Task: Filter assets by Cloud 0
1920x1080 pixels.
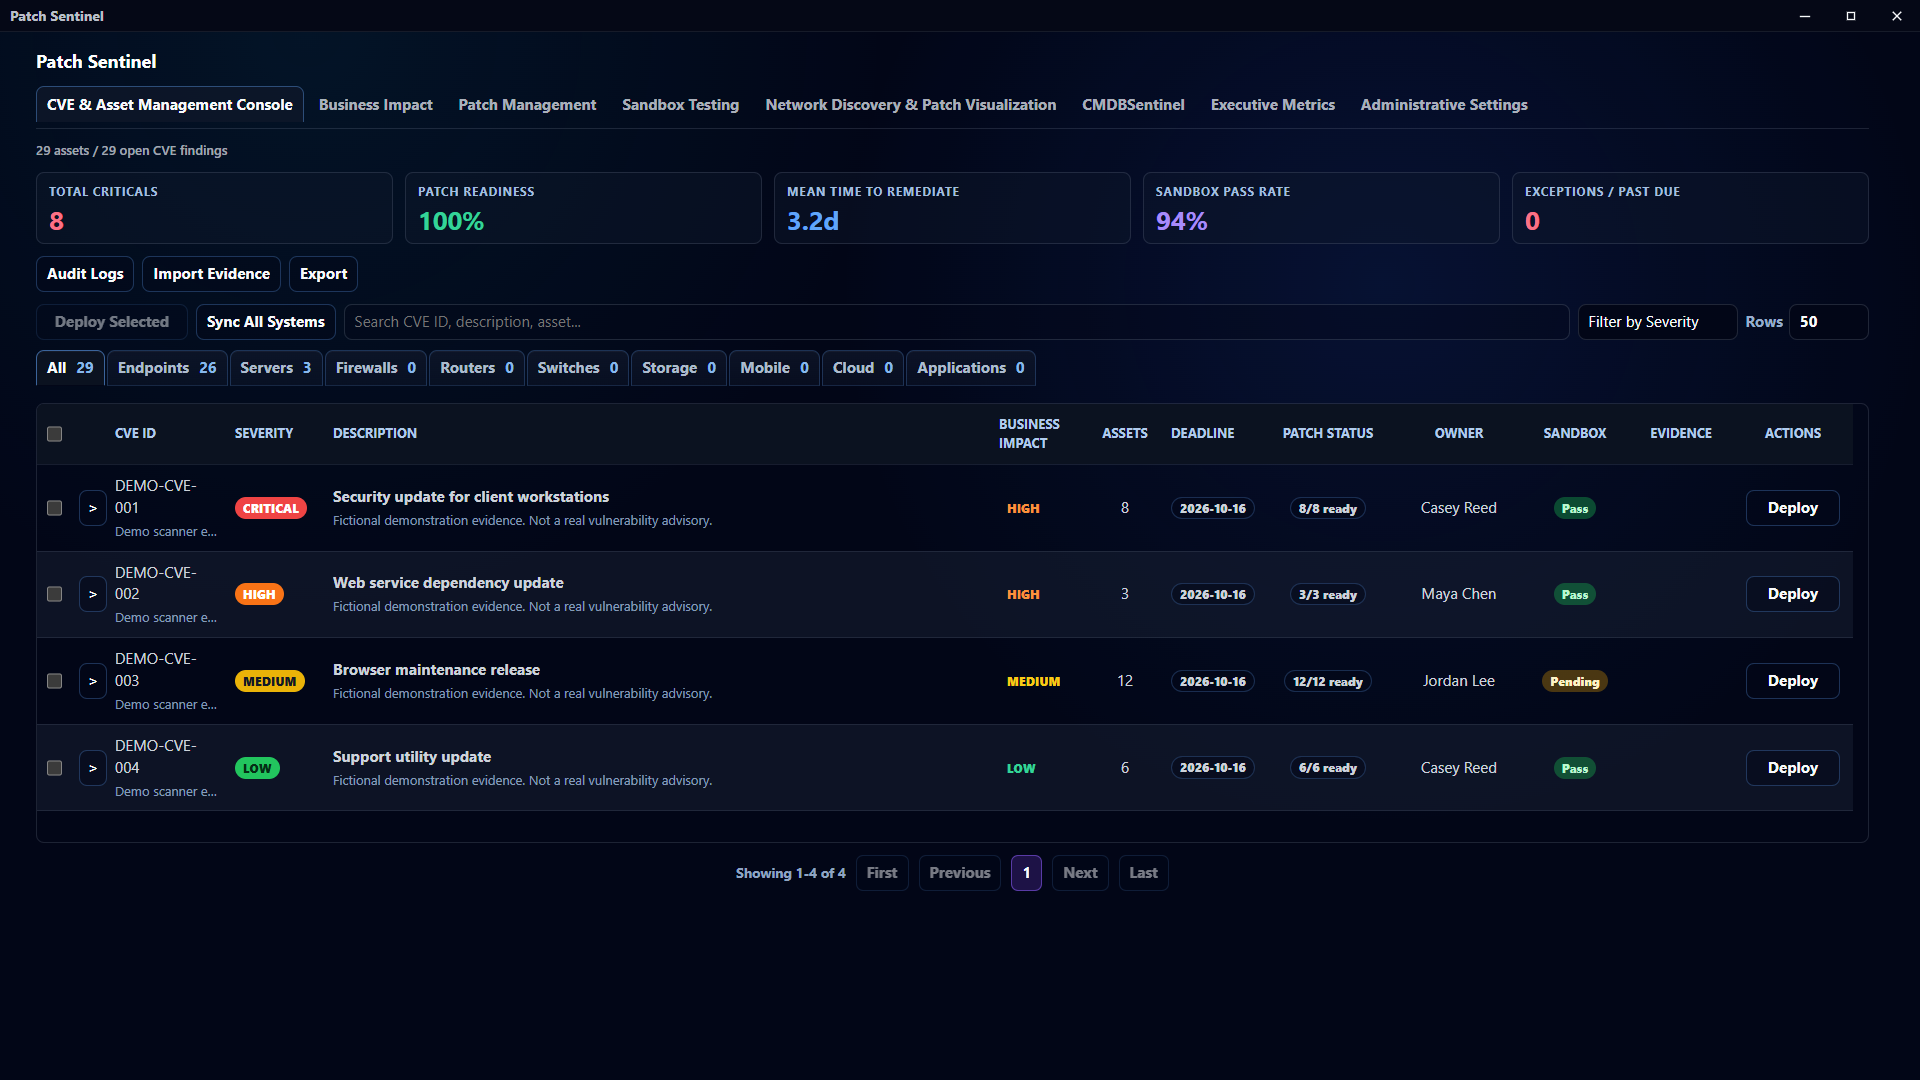Action: 863,368
